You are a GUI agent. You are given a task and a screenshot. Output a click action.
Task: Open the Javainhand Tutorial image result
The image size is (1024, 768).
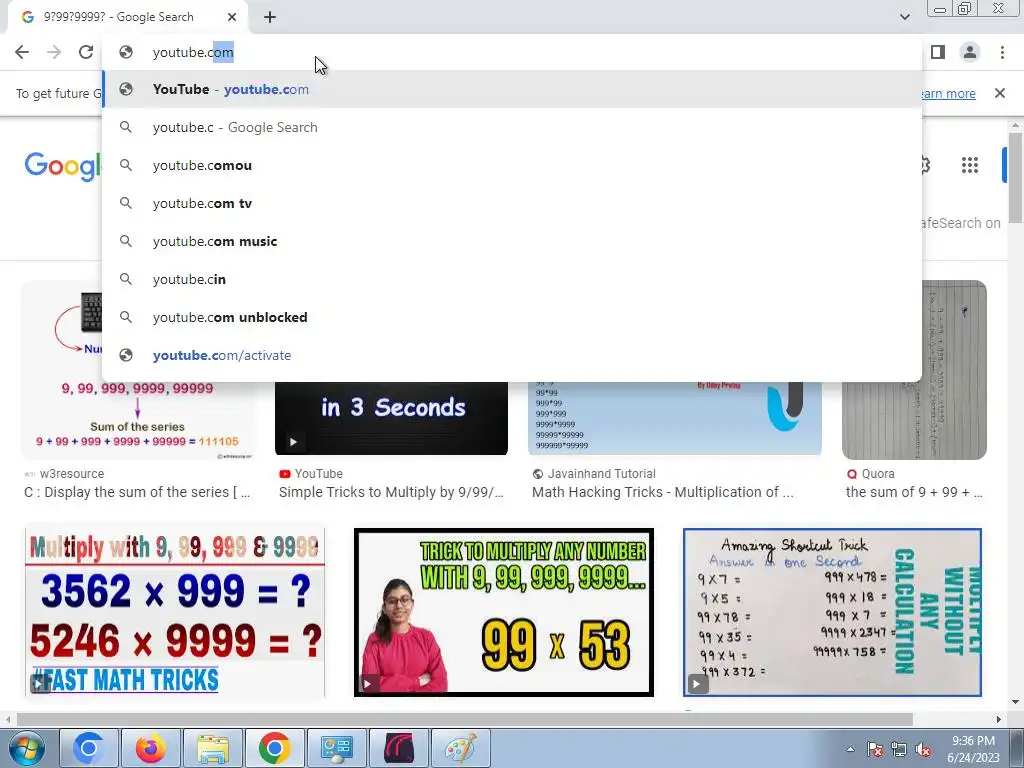[x=675, y=419]
